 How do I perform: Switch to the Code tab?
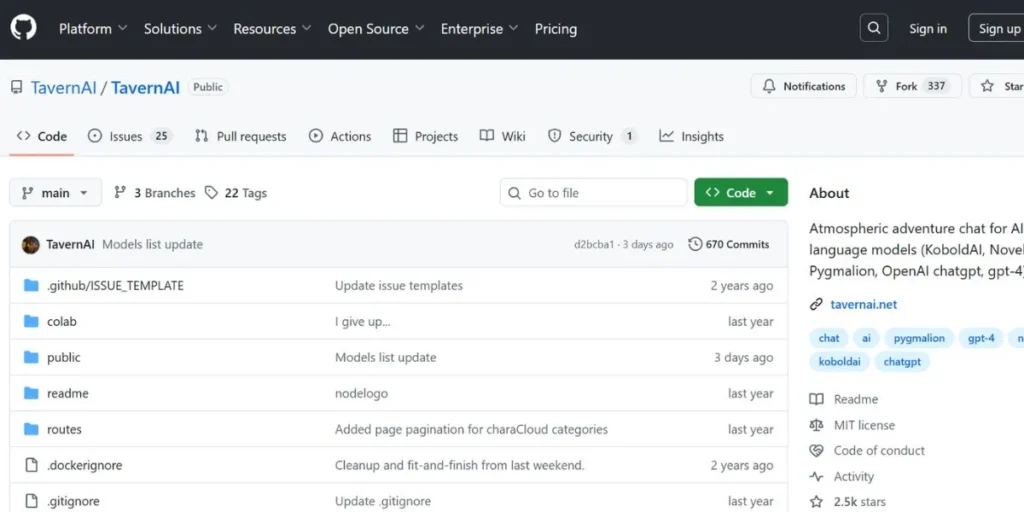tap(42, 136)
